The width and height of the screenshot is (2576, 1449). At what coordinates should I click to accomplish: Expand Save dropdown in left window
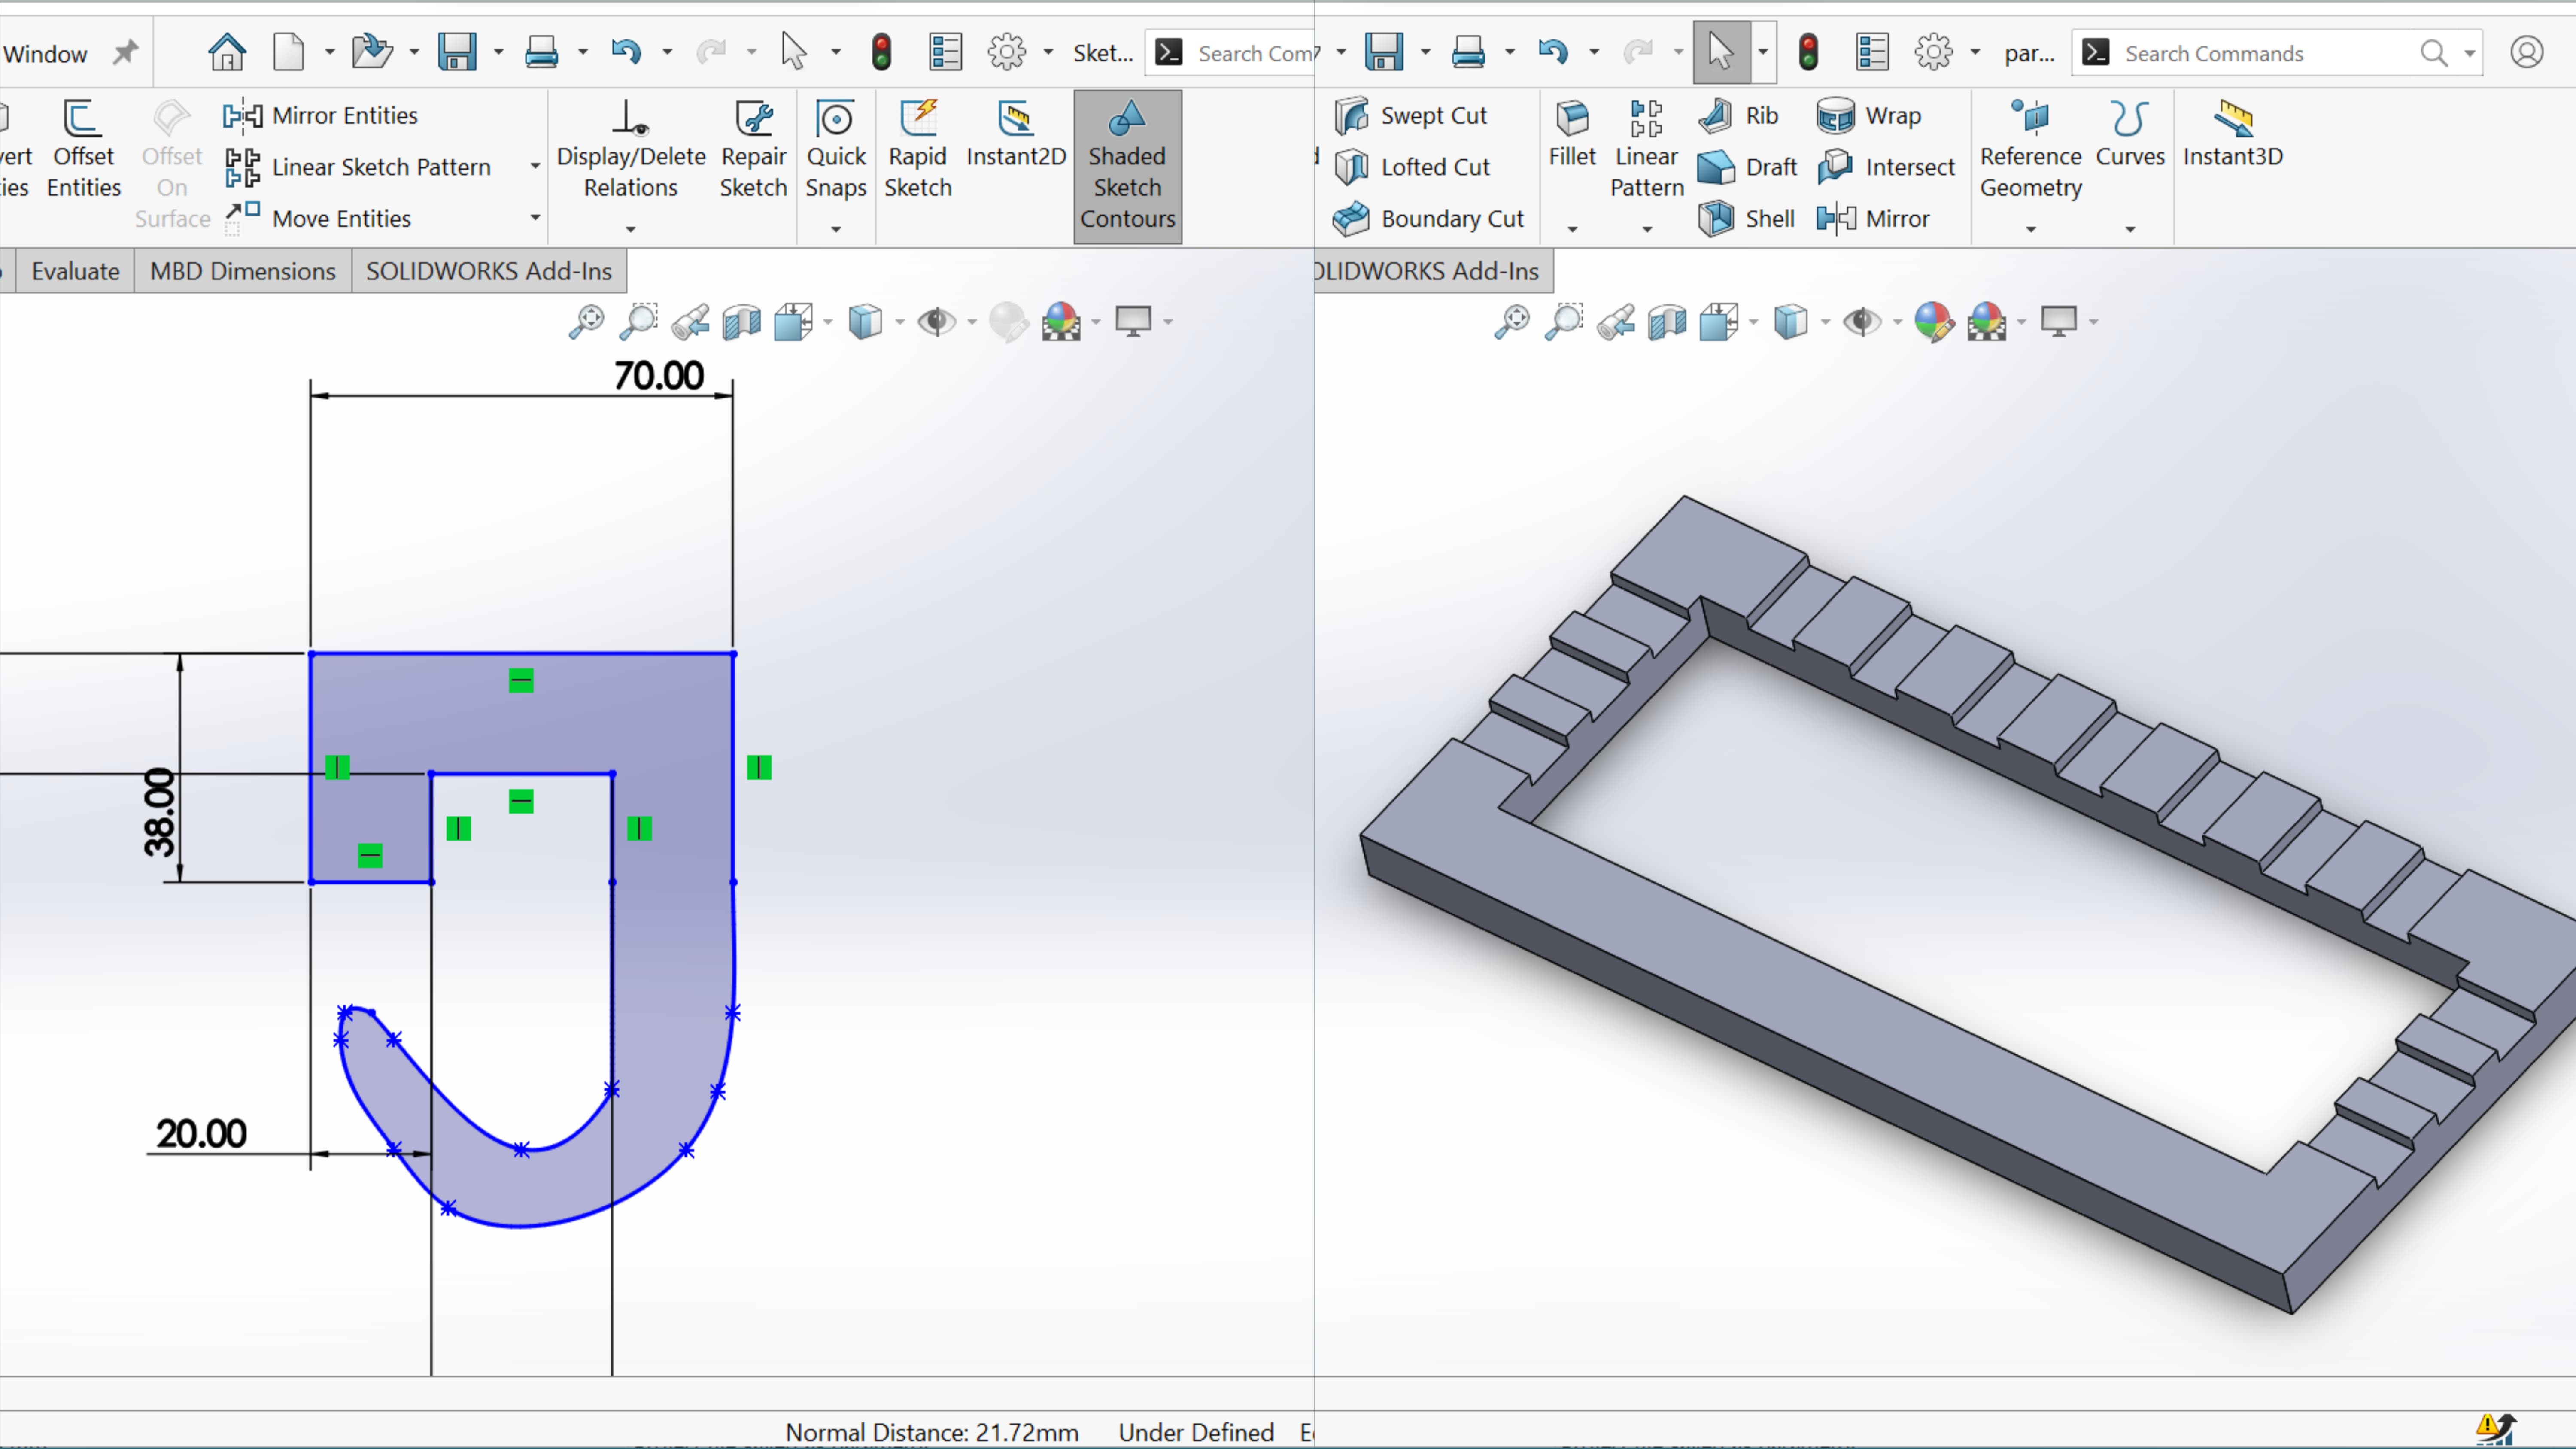[498, 52]
